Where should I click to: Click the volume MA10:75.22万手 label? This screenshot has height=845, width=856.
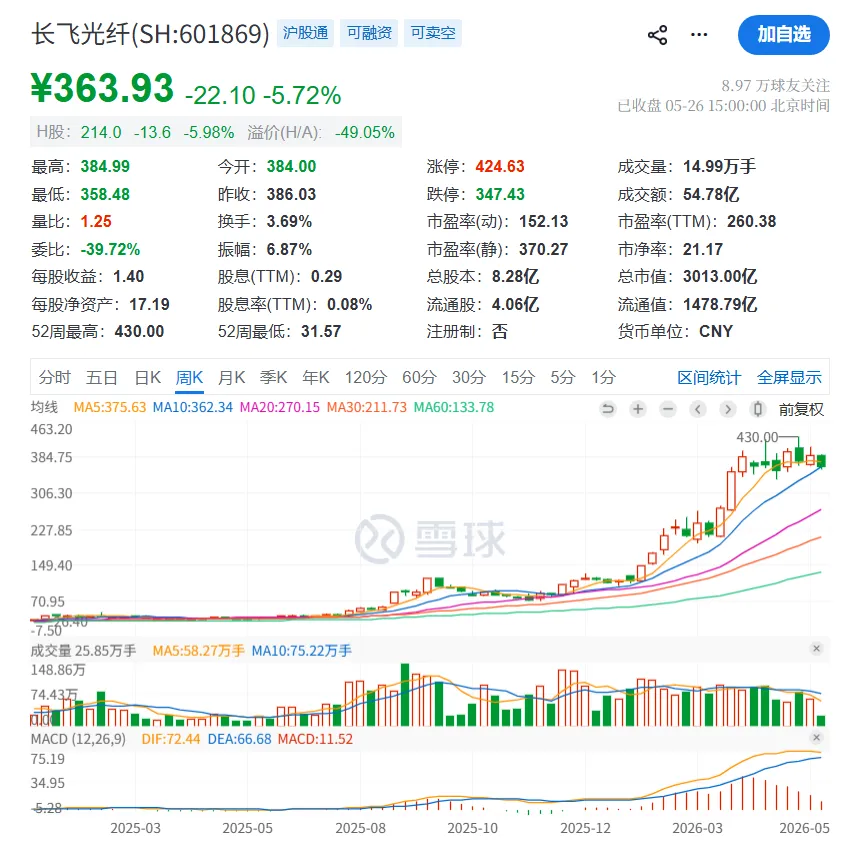click(x=302, y=651)
